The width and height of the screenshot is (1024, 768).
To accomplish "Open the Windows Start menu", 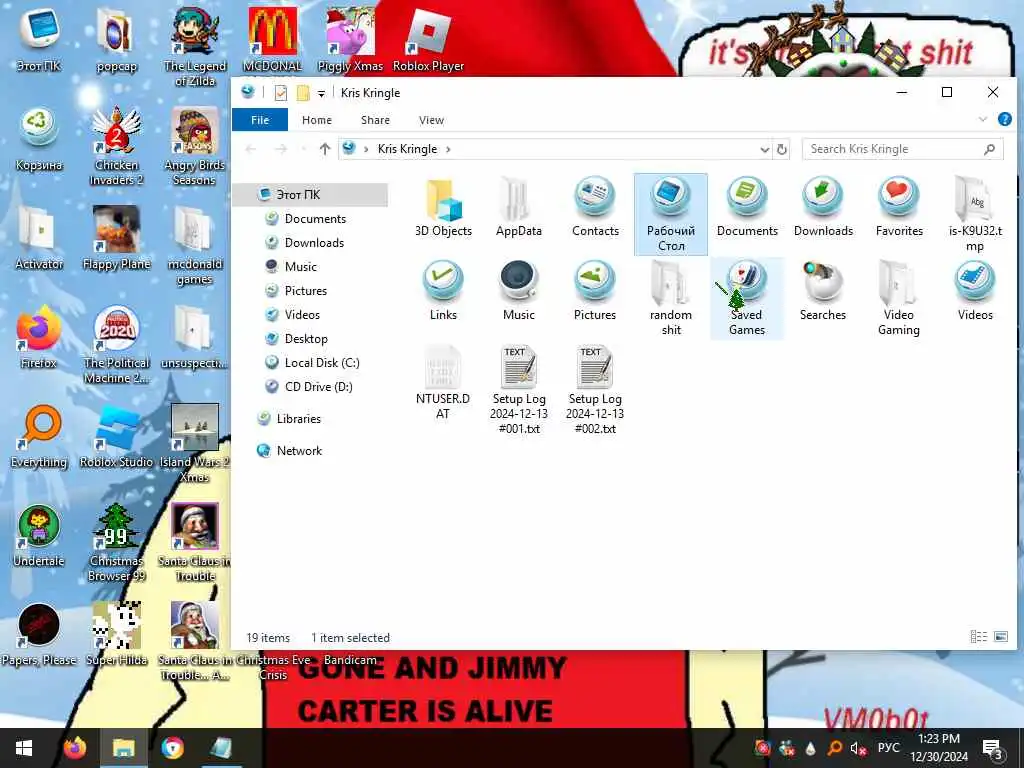I will pyautogui.click(x=24, y=748).
